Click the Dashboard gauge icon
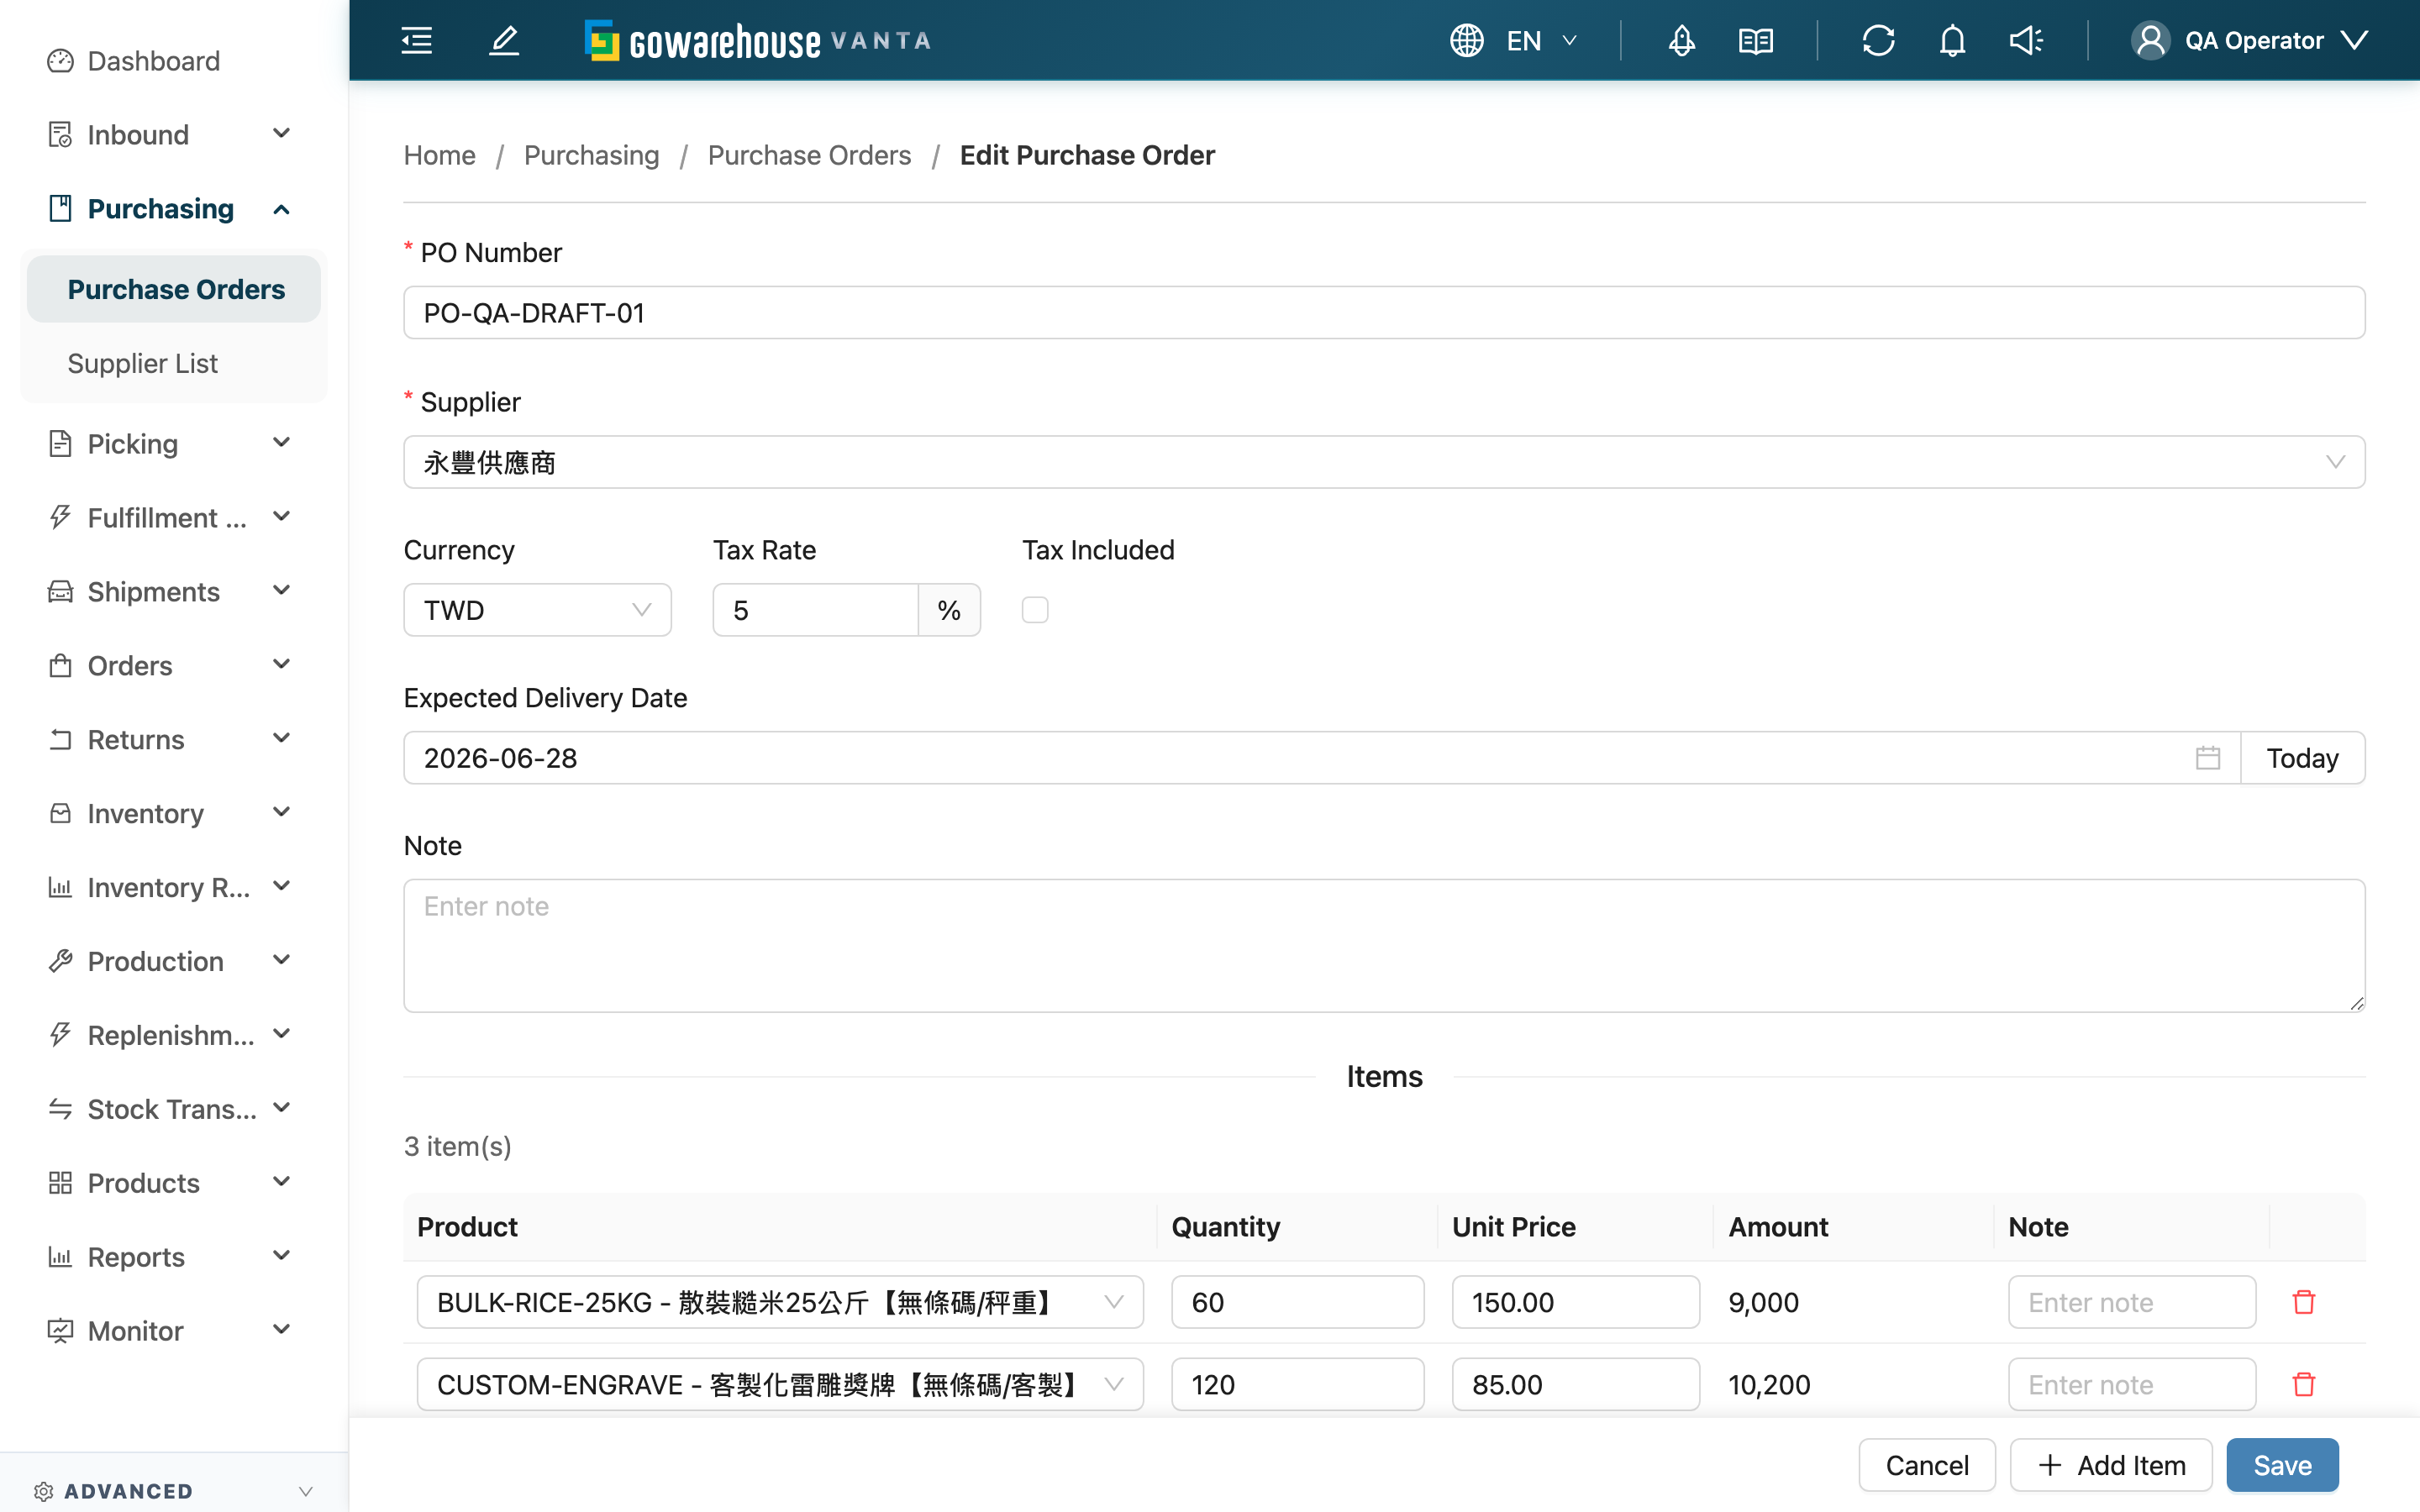The height and width of the screenshot is (1512, 2420). coord(60,61)
